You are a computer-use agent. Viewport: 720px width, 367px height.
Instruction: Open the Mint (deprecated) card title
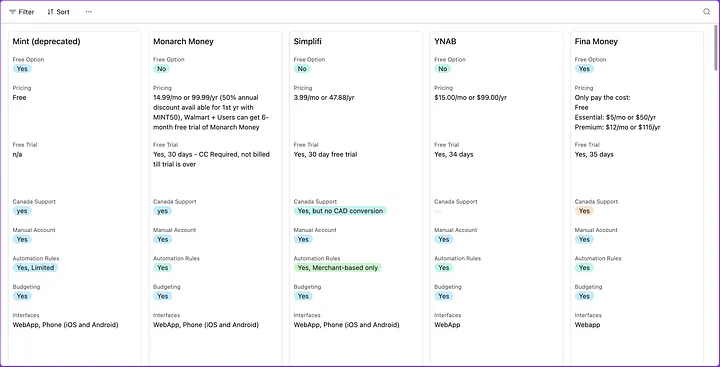[x=46, y=41]
